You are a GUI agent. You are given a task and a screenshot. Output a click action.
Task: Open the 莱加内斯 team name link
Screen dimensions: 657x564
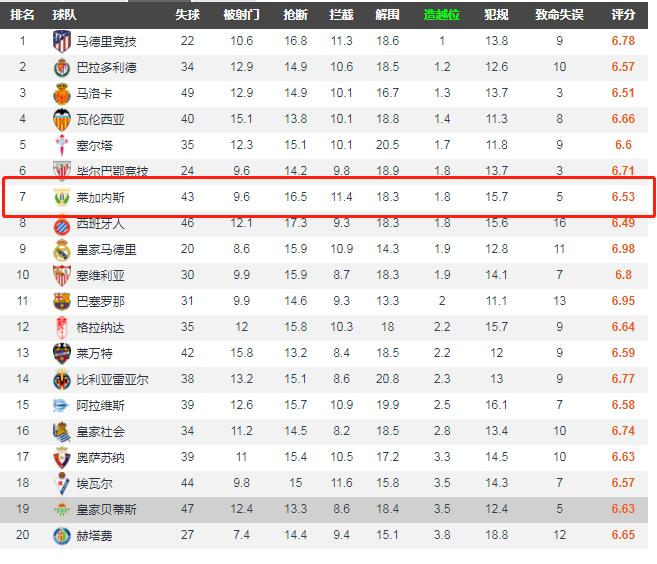[101, 197]
